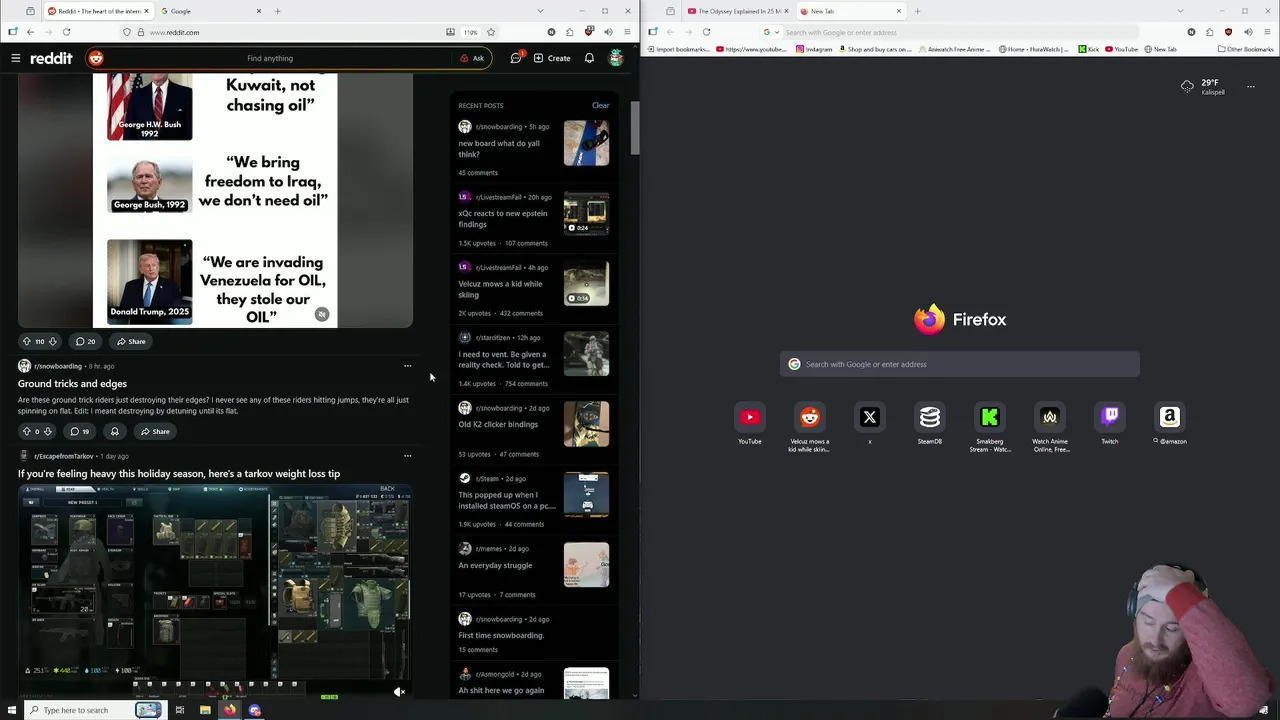Viewport: 1280px width, 720px height.
Task: Close the Reddit tab in left browser
Action: [x=146, y=11]
